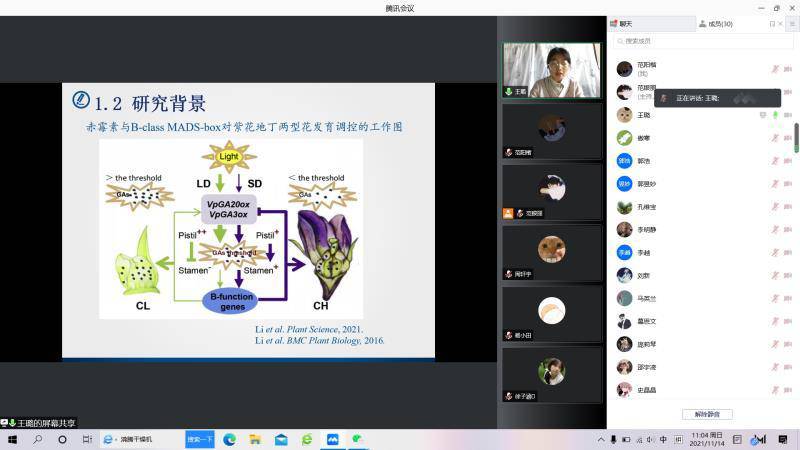
Task: Toggle microphone for member 史晶晶
Action: pyautogui.click(x=775, y=390)
